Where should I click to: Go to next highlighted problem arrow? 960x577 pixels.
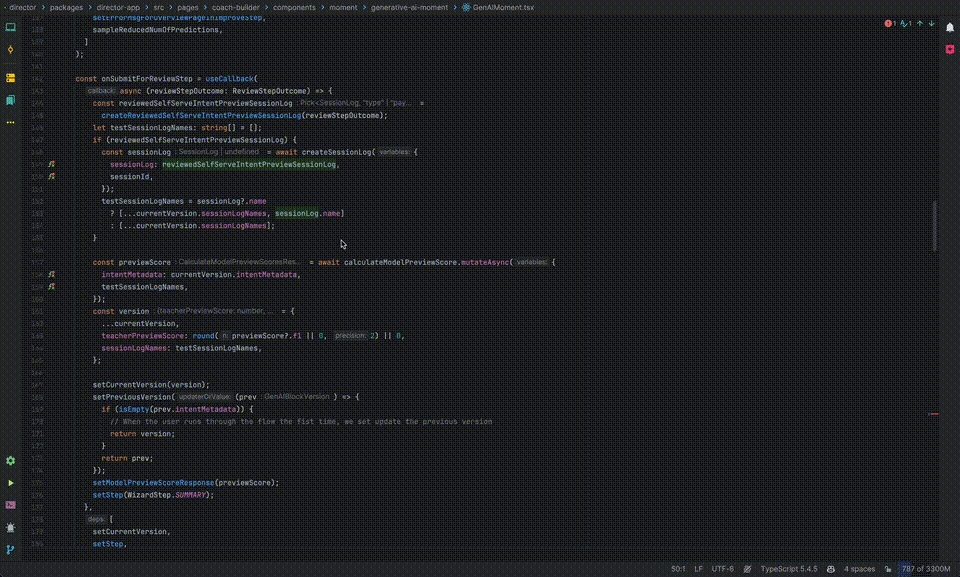pos(931,23)
